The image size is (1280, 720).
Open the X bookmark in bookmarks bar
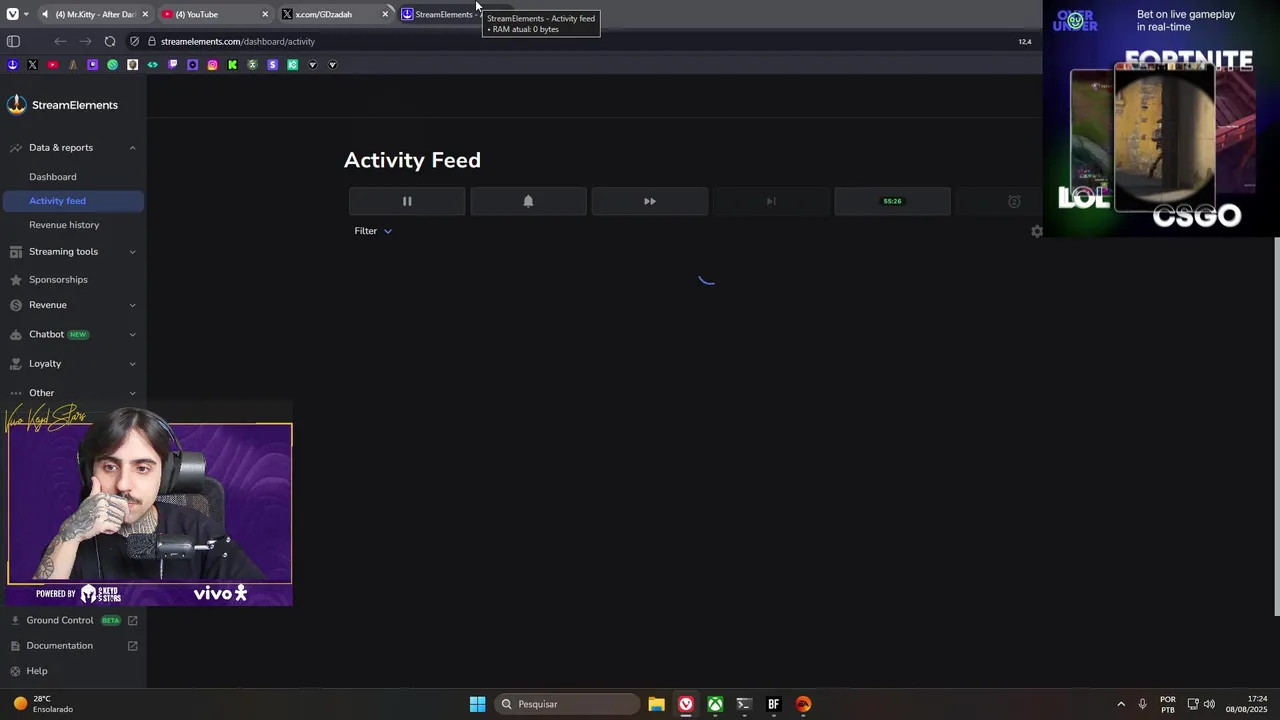(x=32, y=65)
